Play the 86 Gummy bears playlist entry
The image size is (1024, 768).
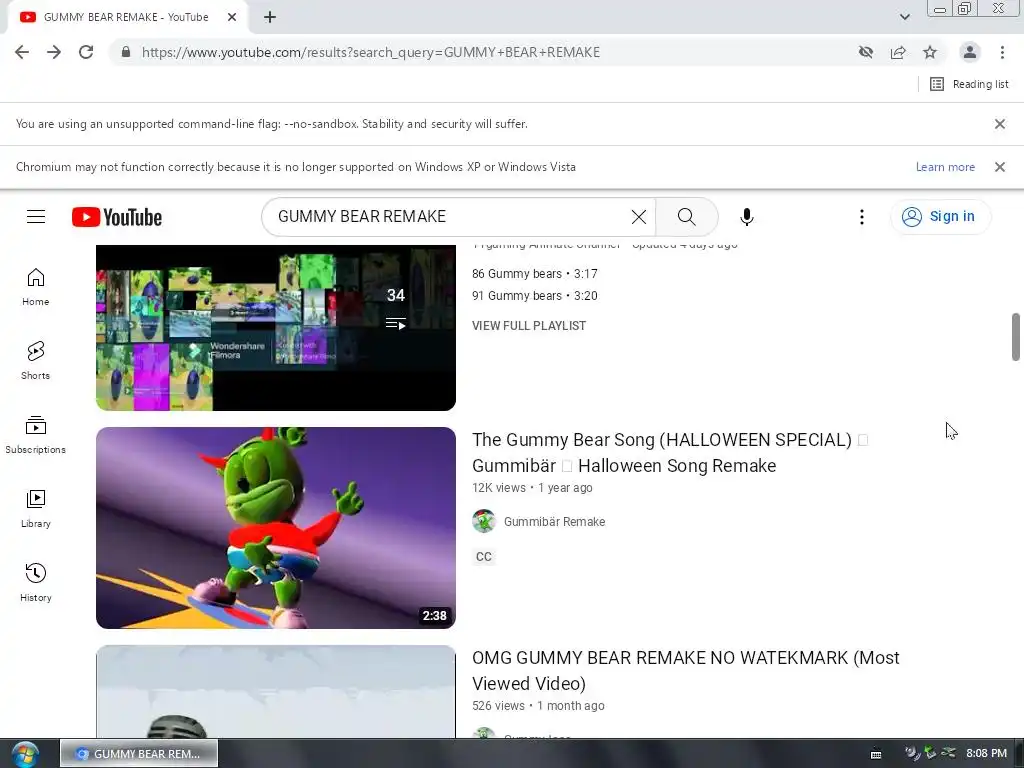tap(535, 274)
